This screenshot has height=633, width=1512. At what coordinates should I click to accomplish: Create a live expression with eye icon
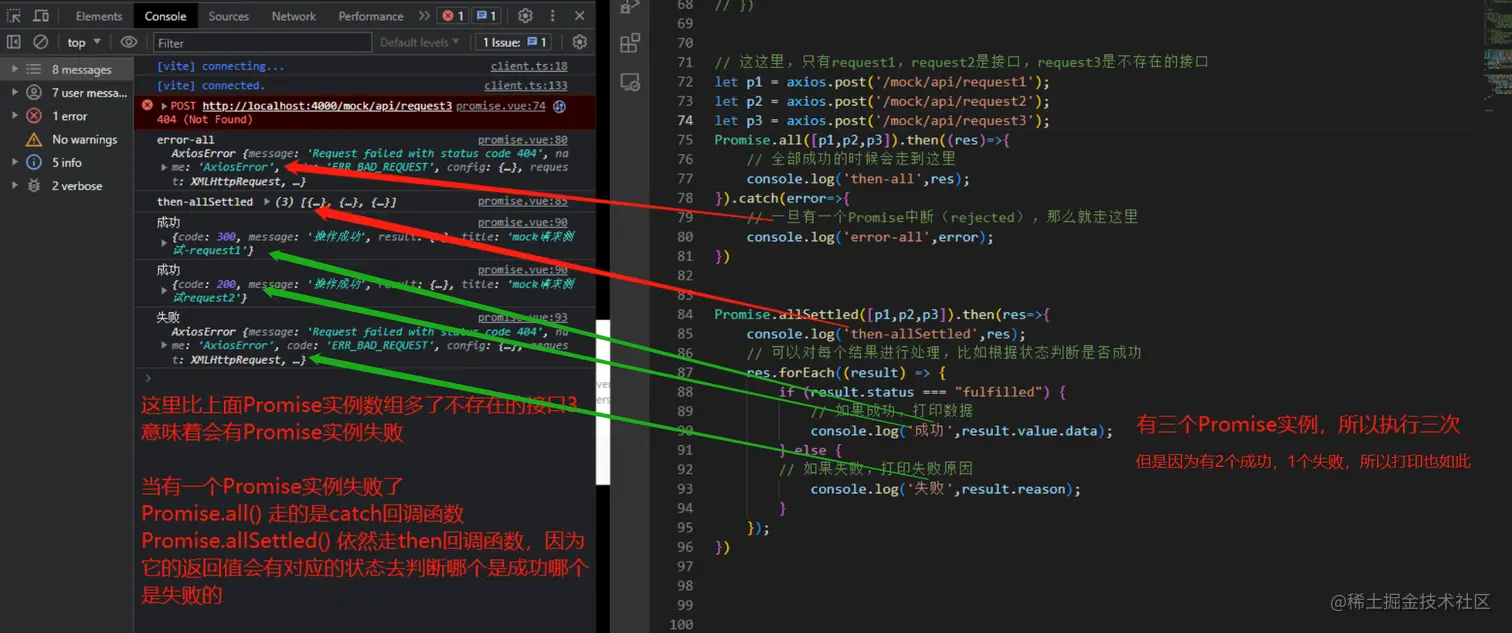pos(129,42)
